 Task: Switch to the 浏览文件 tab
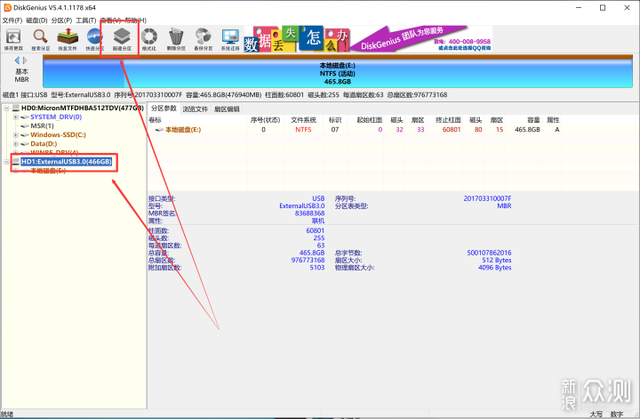point(195,109)
